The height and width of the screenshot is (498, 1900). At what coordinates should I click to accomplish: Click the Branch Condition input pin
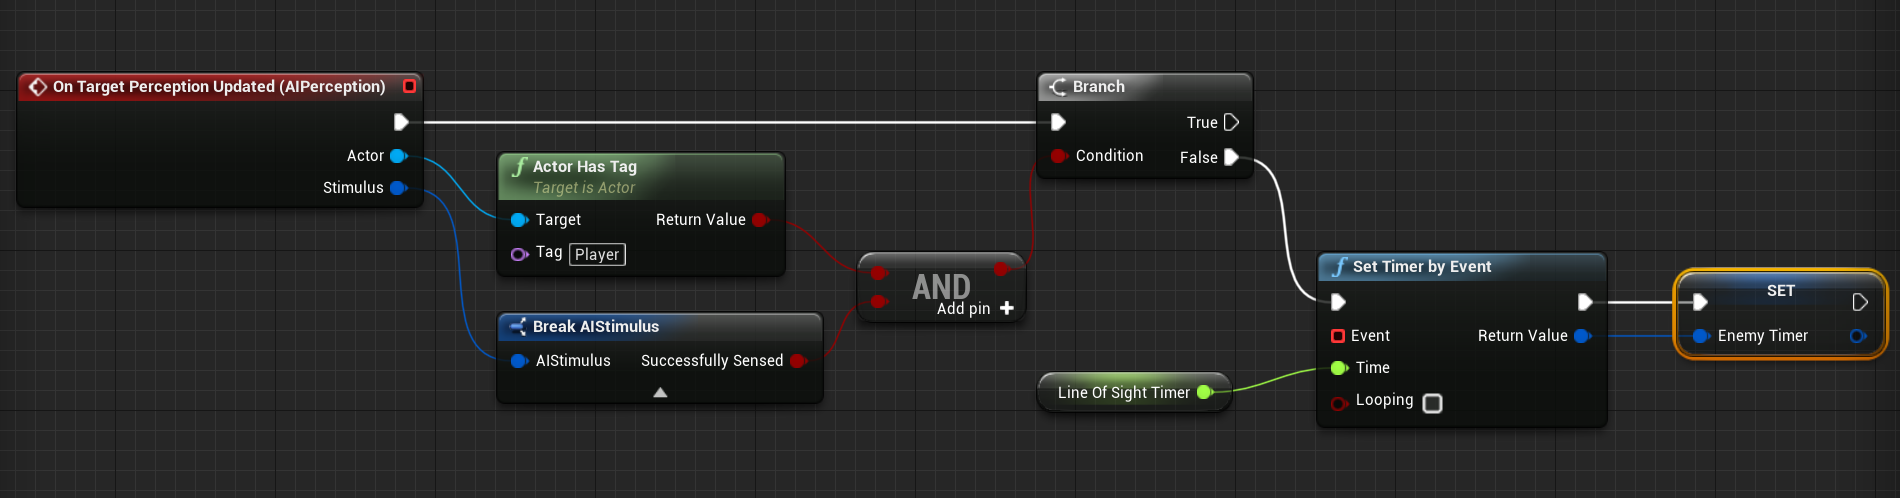click(1059, 156)
